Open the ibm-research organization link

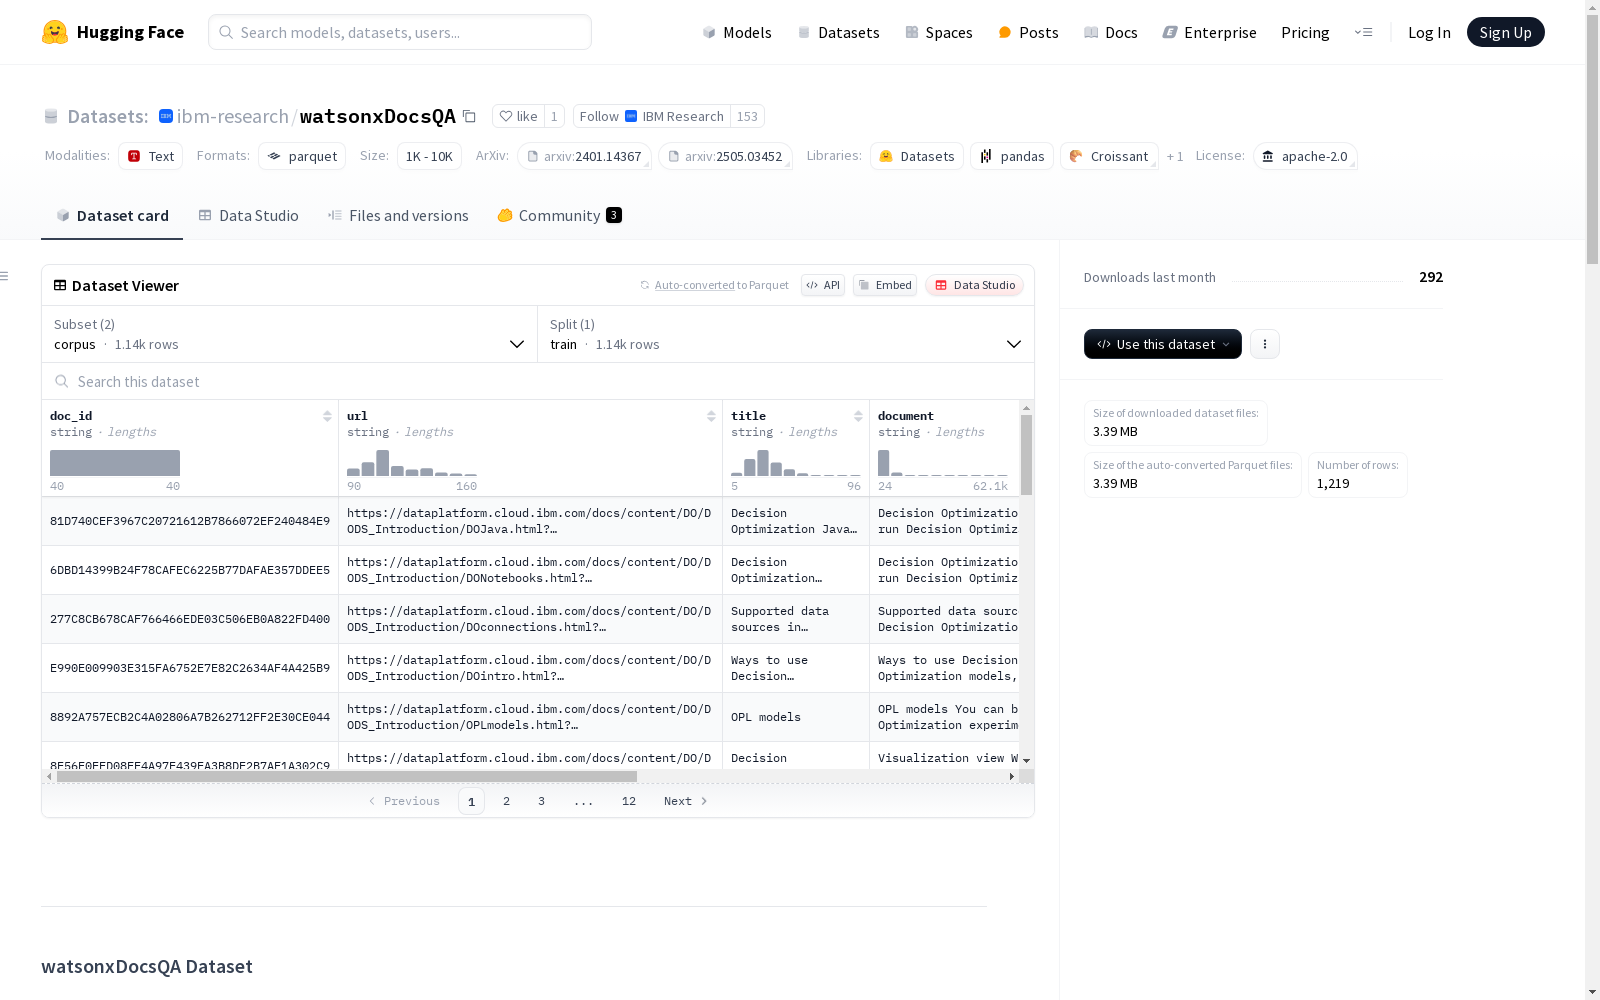coord(233,116)
